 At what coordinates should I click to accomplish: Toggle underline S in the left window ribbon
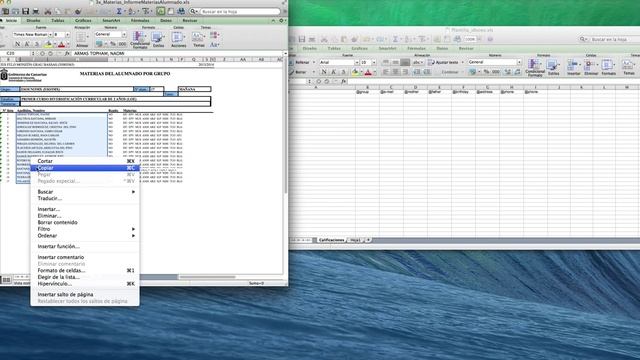(37, 44)
